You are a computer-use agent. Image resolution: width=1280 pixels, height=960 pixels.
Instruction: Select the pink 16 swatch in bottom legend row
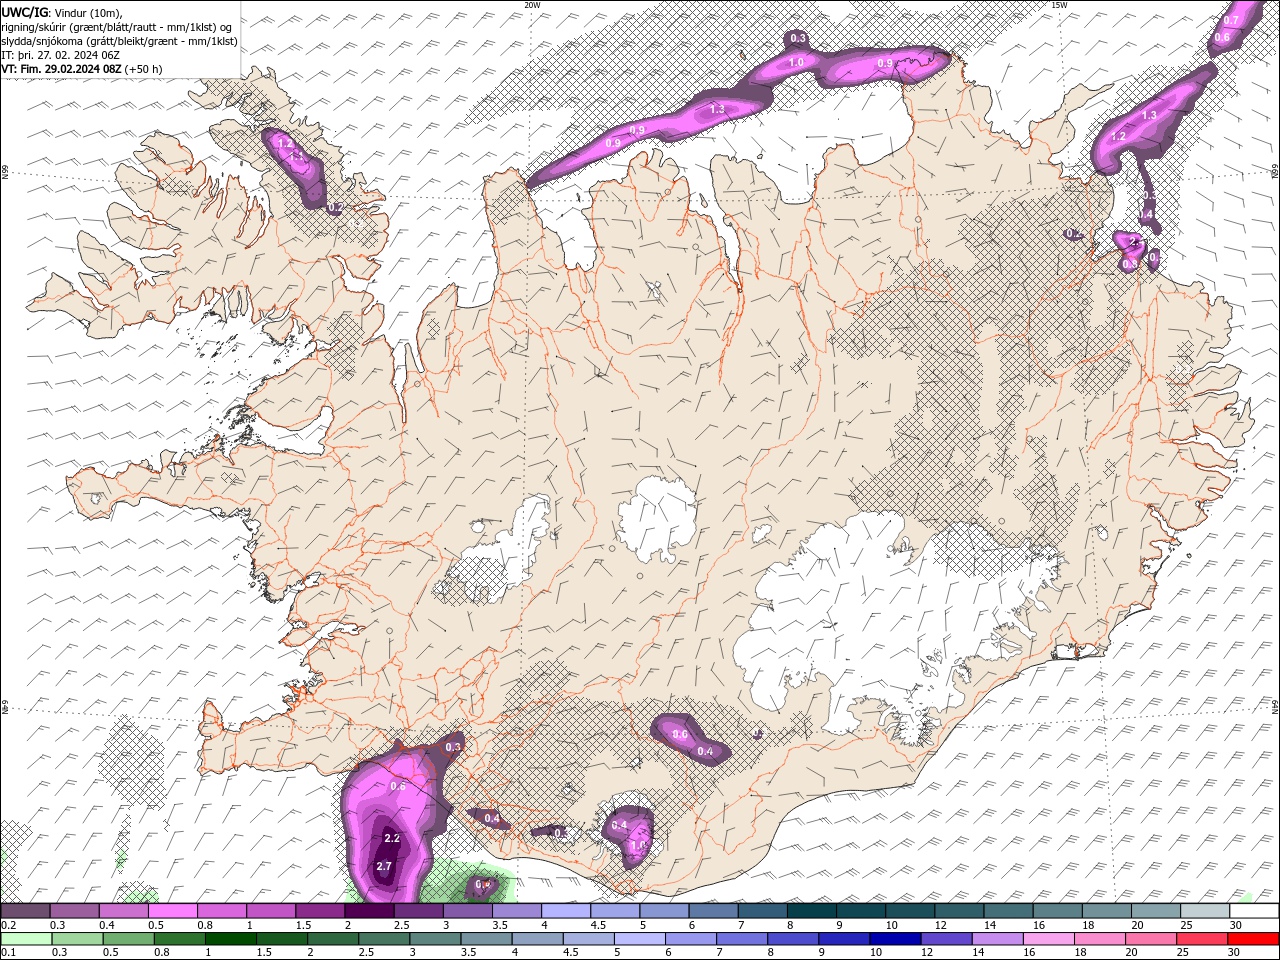[x=1049, y=939]
